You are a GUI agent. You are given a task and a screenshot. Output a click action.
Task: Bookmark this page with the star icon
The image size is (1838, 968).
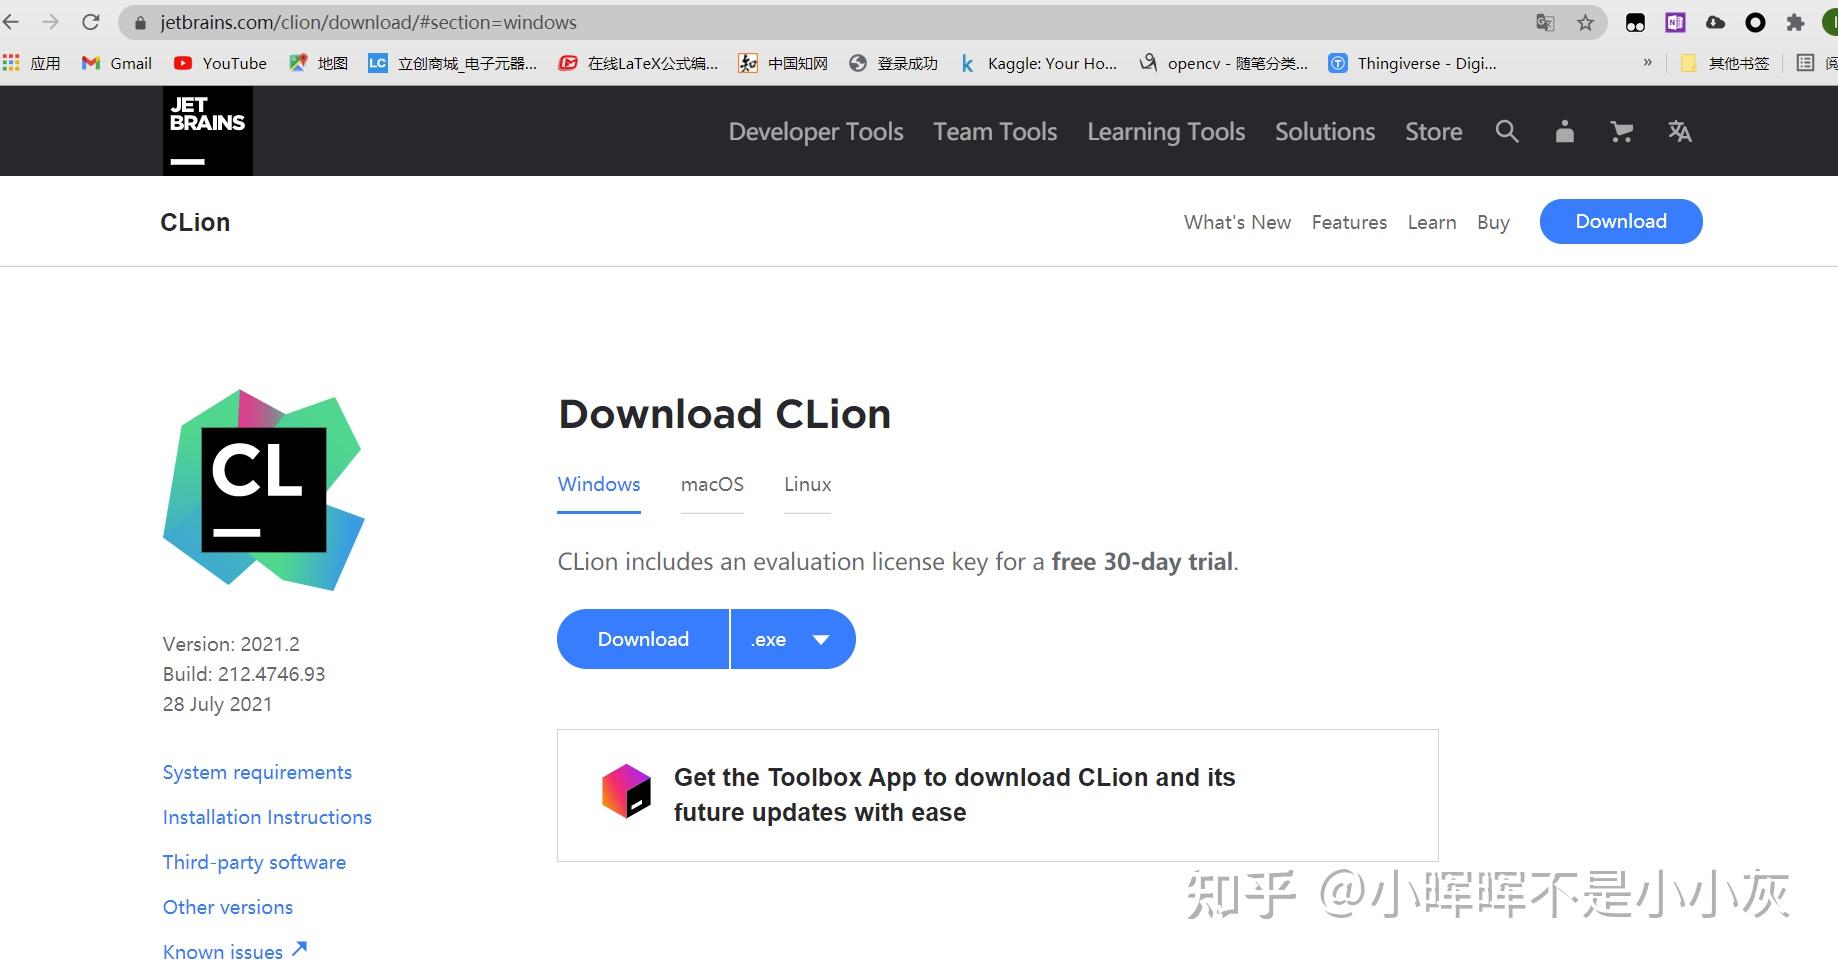(x=1584, y=22)
